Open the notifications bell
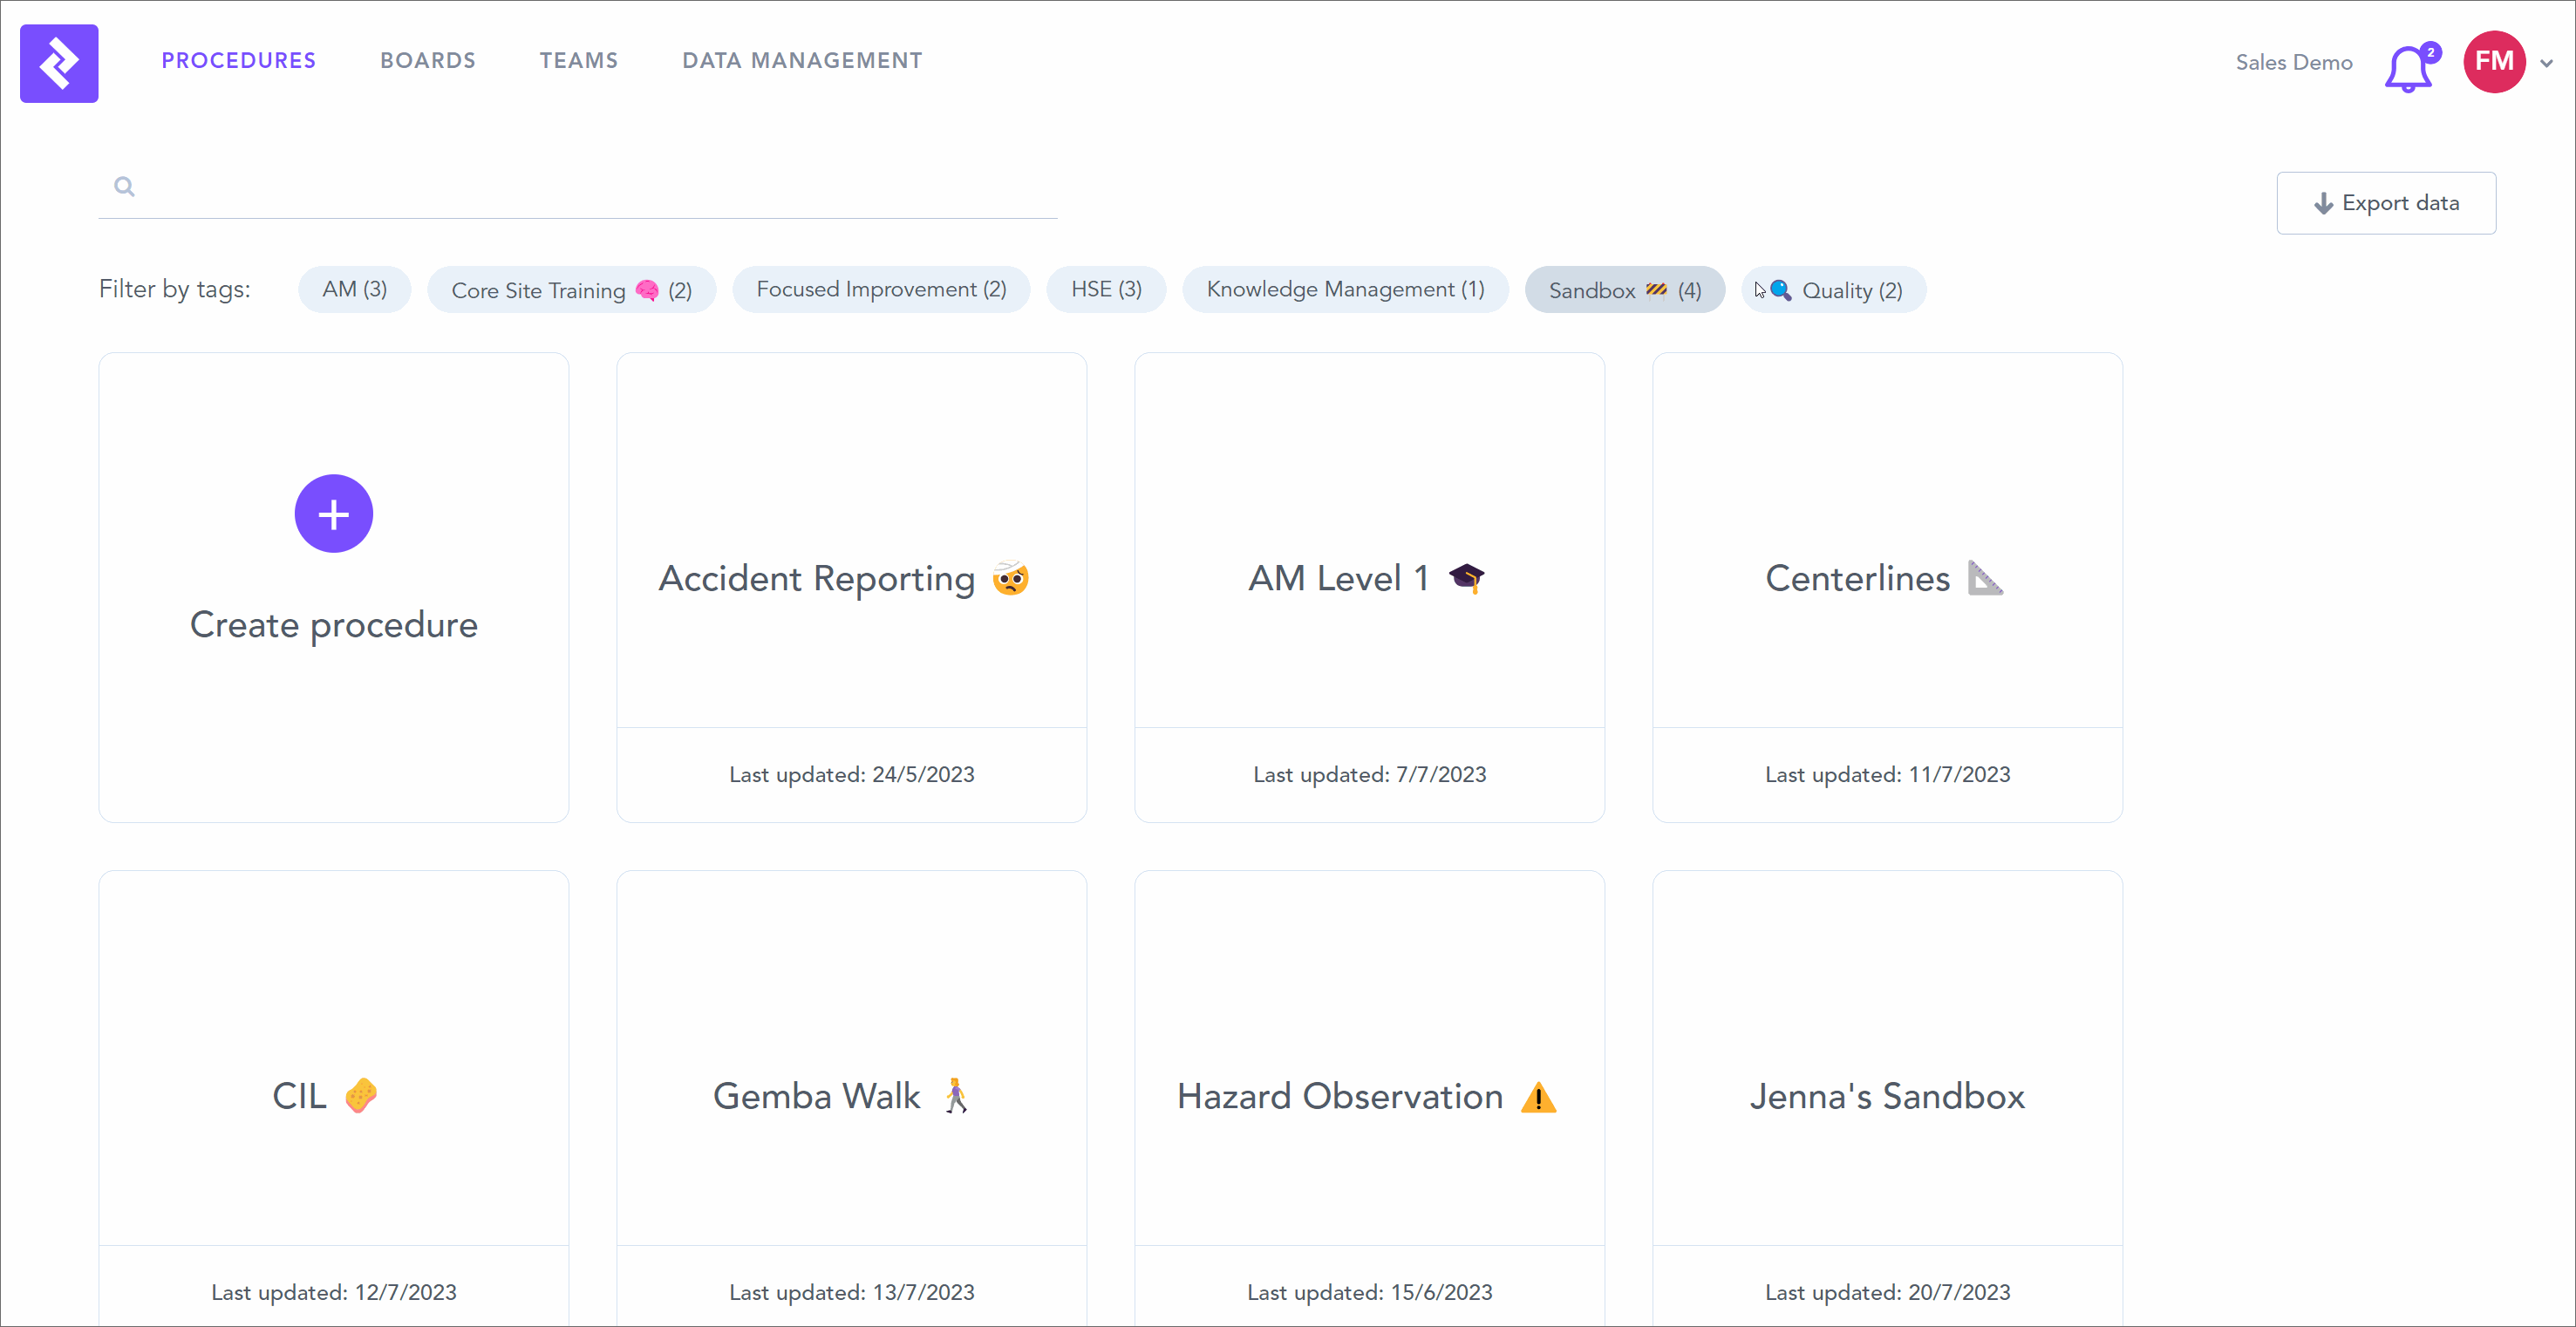Screen dimensions: 2576x1327 click(x=2408, y=68)
